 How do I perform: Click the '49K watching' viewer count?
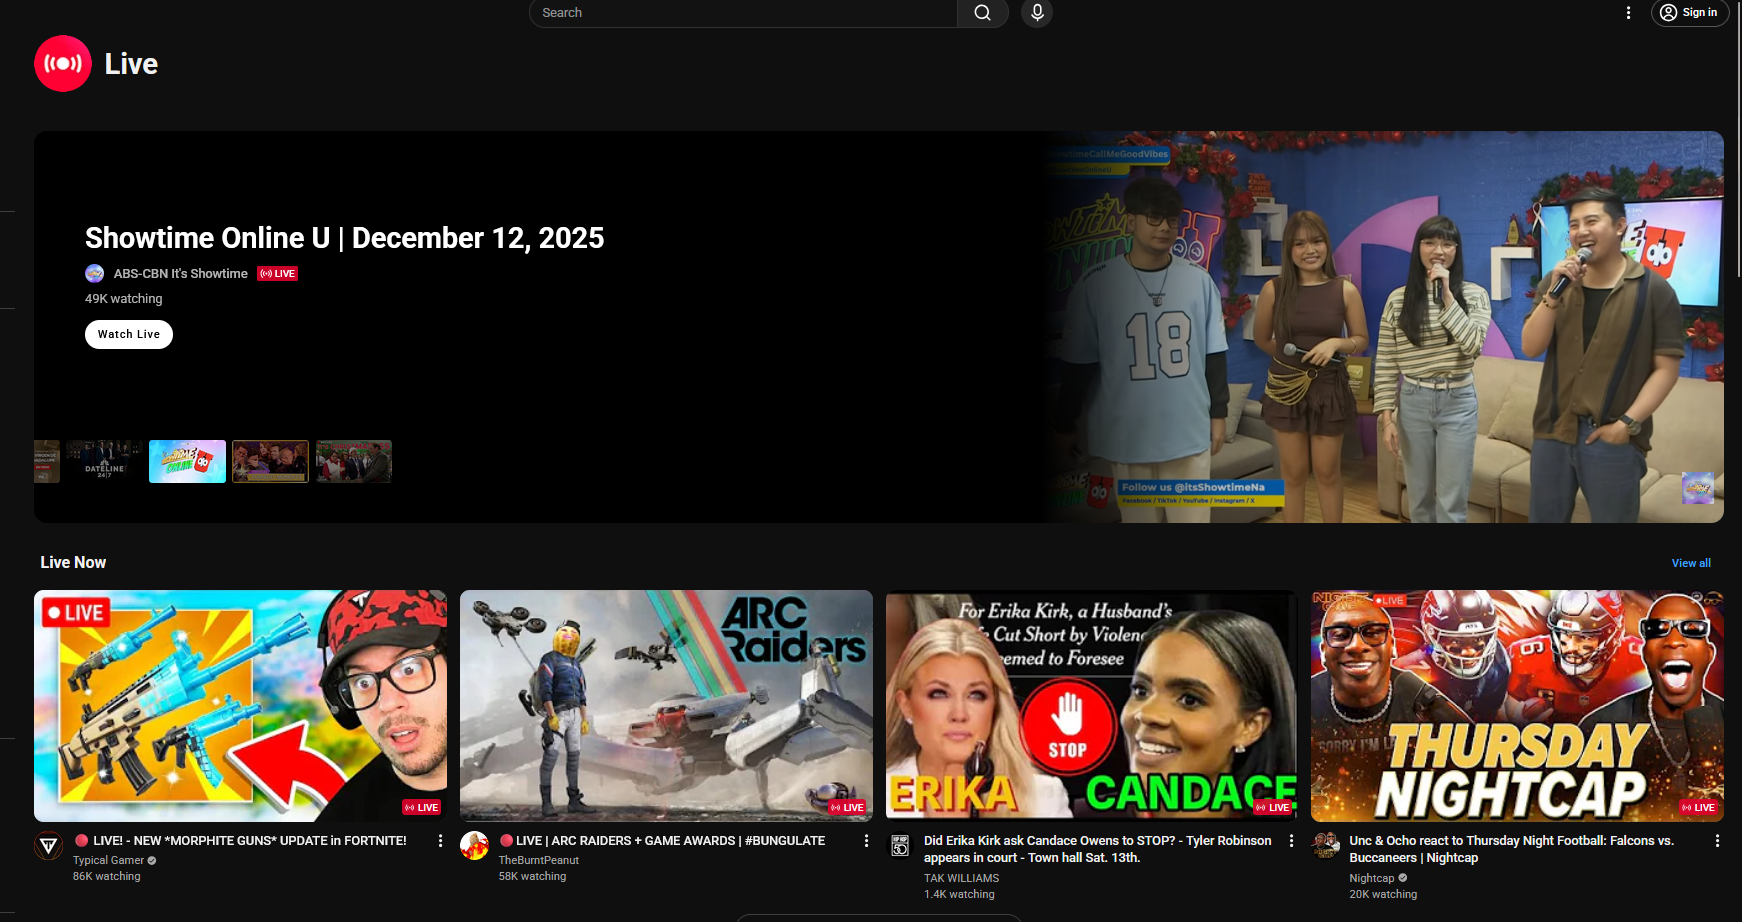124,299
